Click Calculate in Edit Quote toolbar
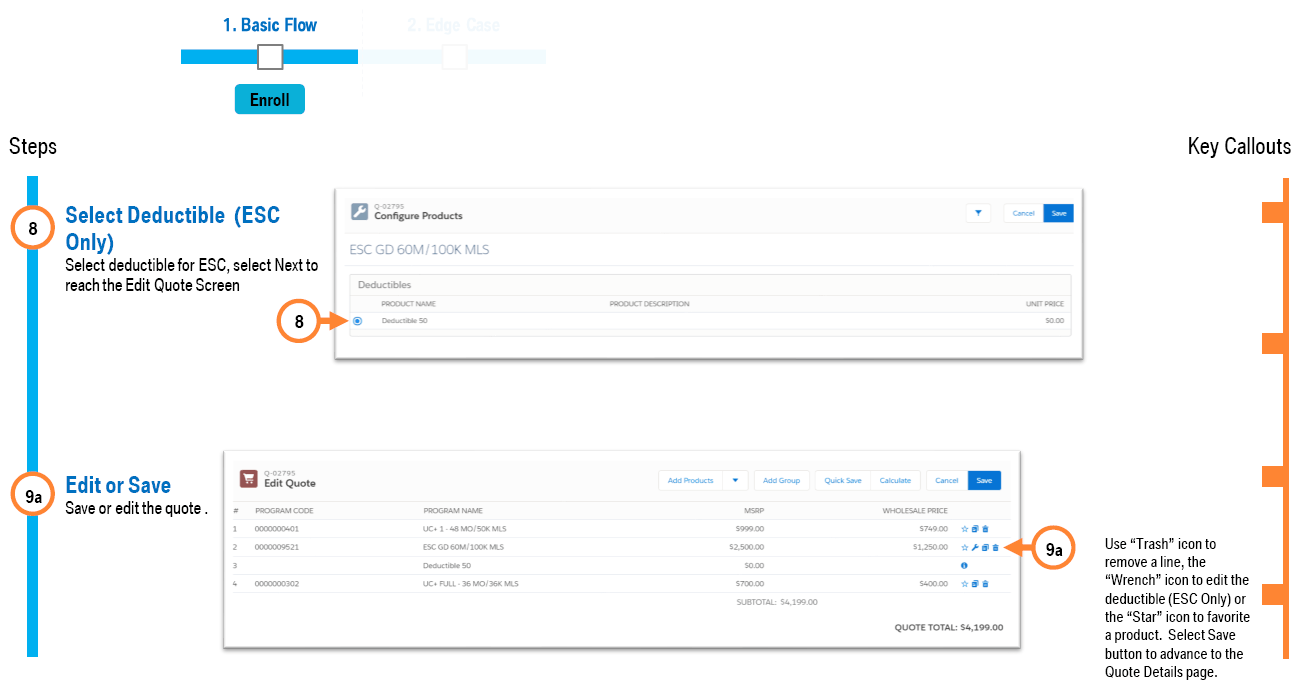Screen dimensions: 1300x689 tap(895, 480)
